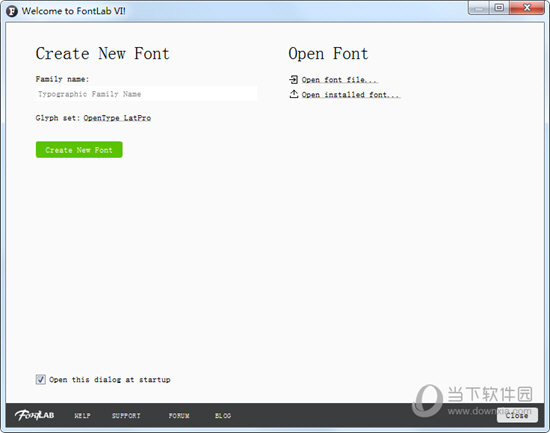Click the Open installed font icon

294,94
